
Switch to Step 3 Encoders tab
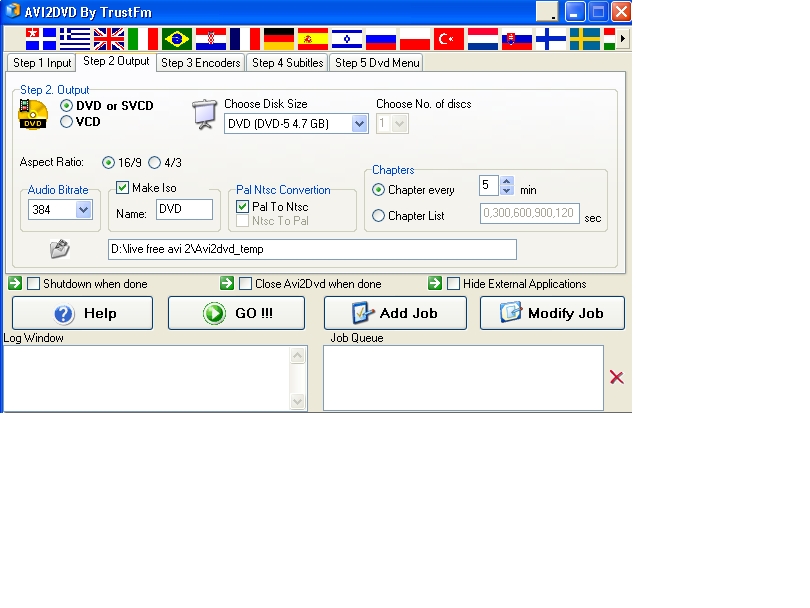point(200,63)
